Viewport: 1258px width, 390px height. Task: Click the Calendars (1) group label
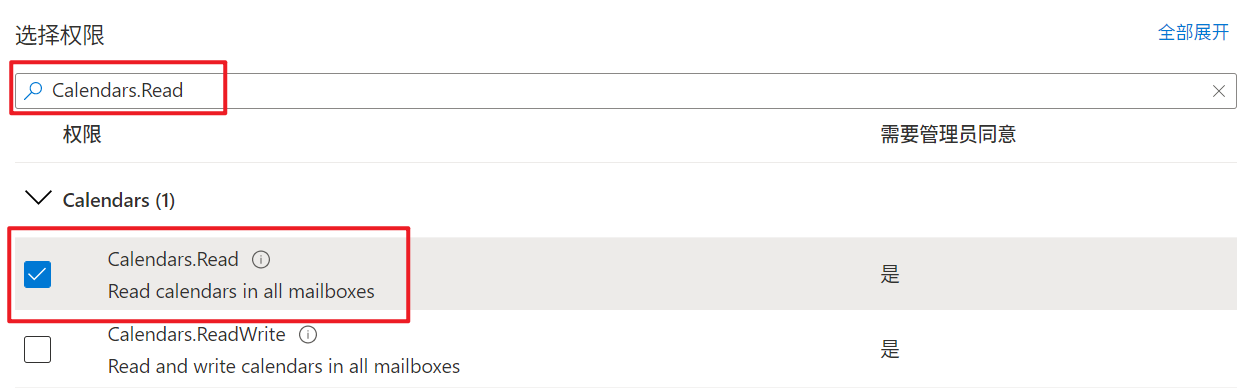click(x=119, y=200)
